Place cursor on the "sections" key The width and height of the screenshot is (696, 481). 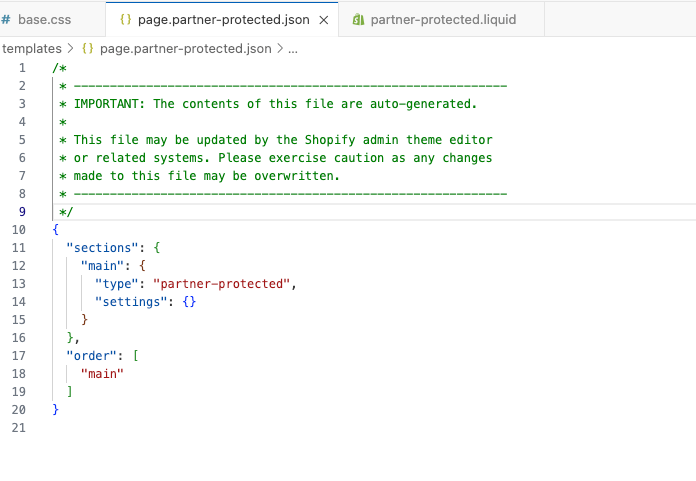click(106, 247)
